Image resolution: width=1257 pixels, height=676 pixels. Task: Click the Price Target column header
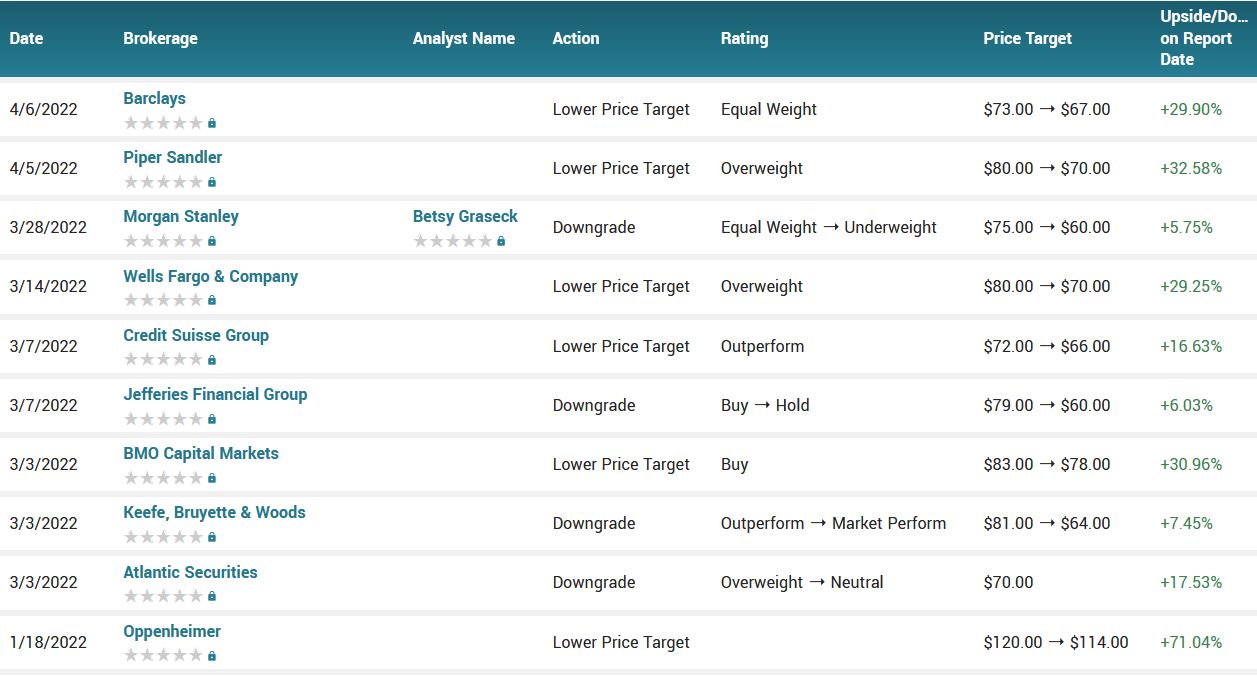(x=1028, y=38)
